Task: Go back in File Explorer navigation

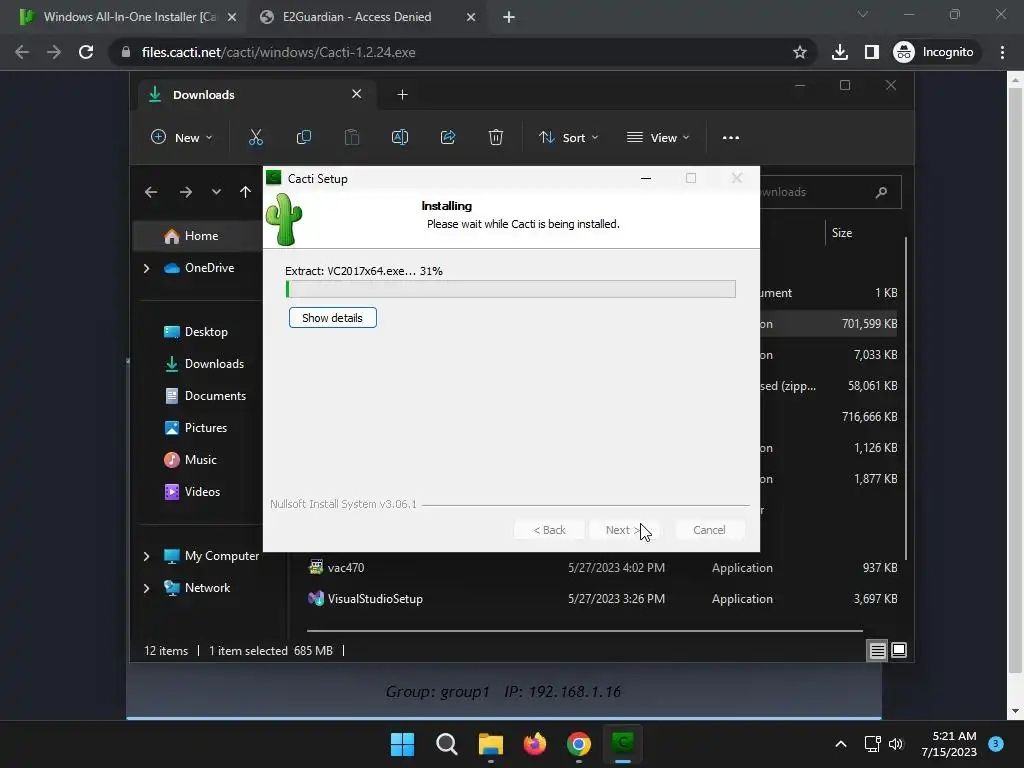Action: [x=151, y=192]
